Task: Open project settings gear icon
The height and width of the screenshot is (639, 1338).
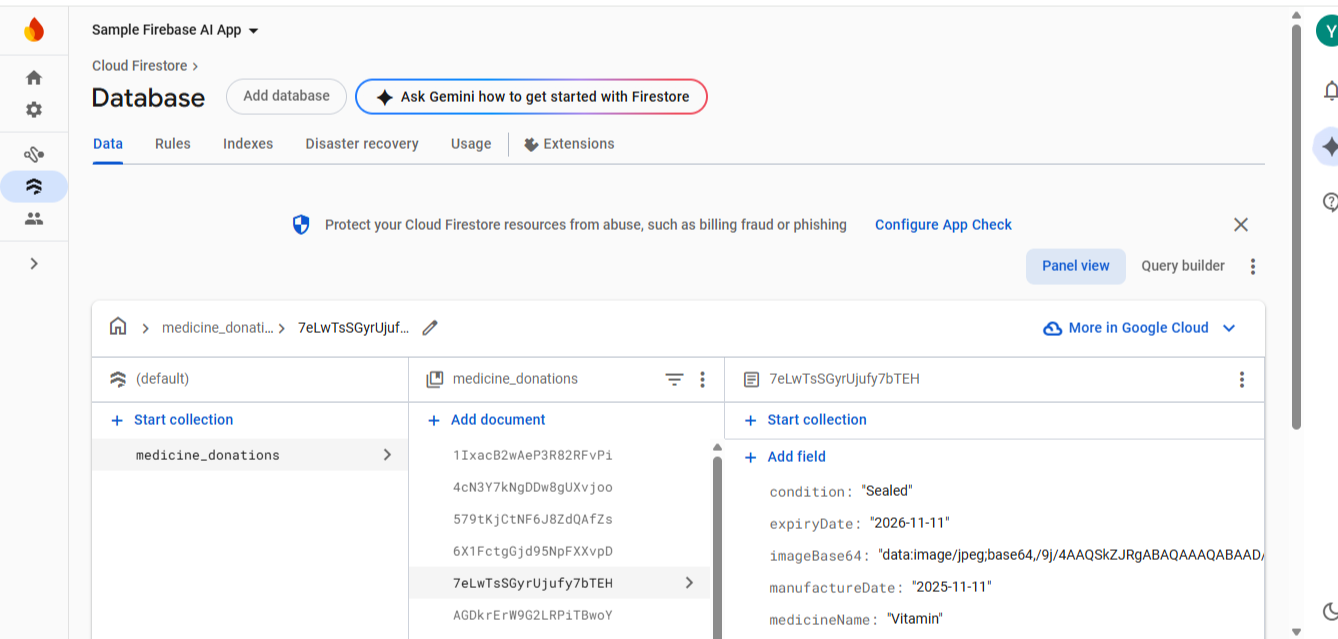Action: click(x=34, y=110)
